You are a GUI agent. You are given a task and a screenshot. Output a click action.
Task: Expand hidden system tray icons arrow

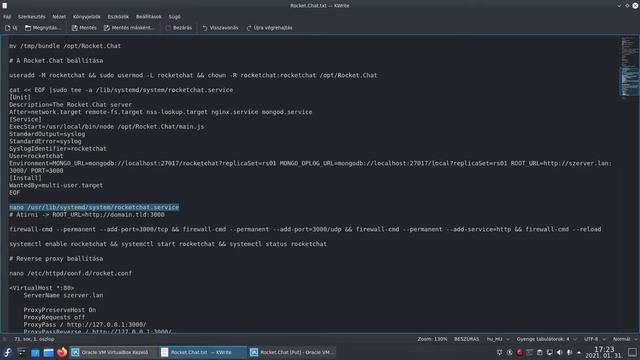[579, 352]
